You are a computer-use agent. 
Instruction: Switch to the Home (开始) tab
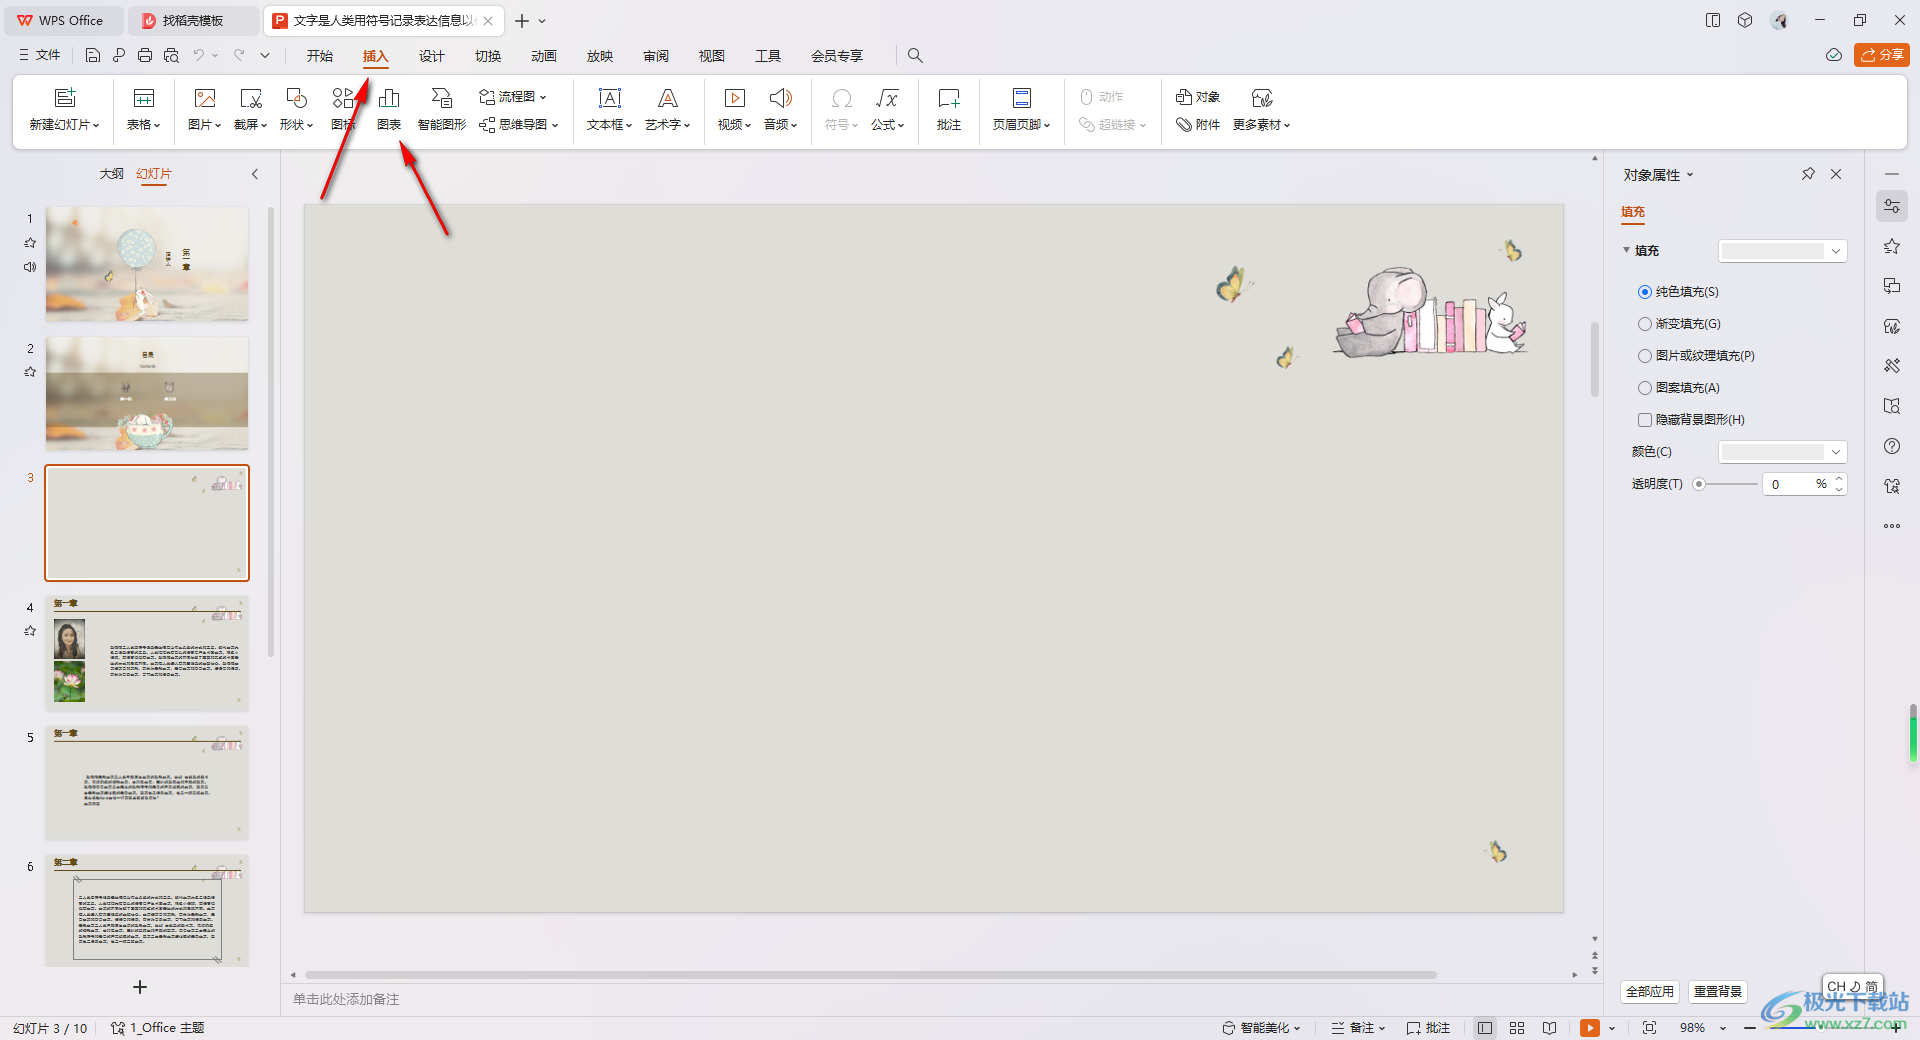(x=320, y=56)
